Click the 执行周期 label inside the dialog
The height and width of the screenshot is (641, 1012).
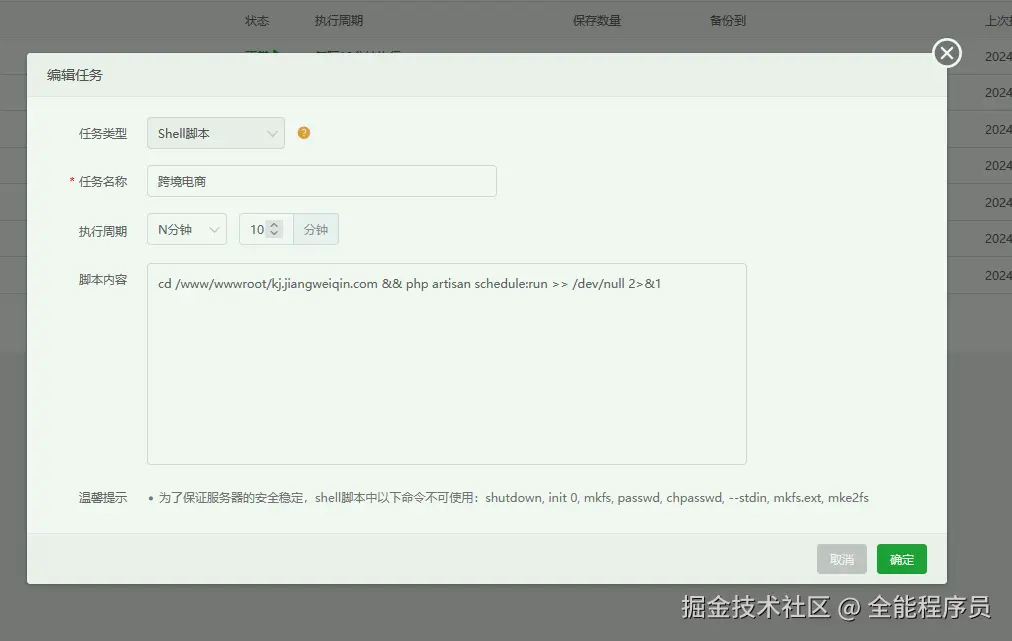point(103,231)
